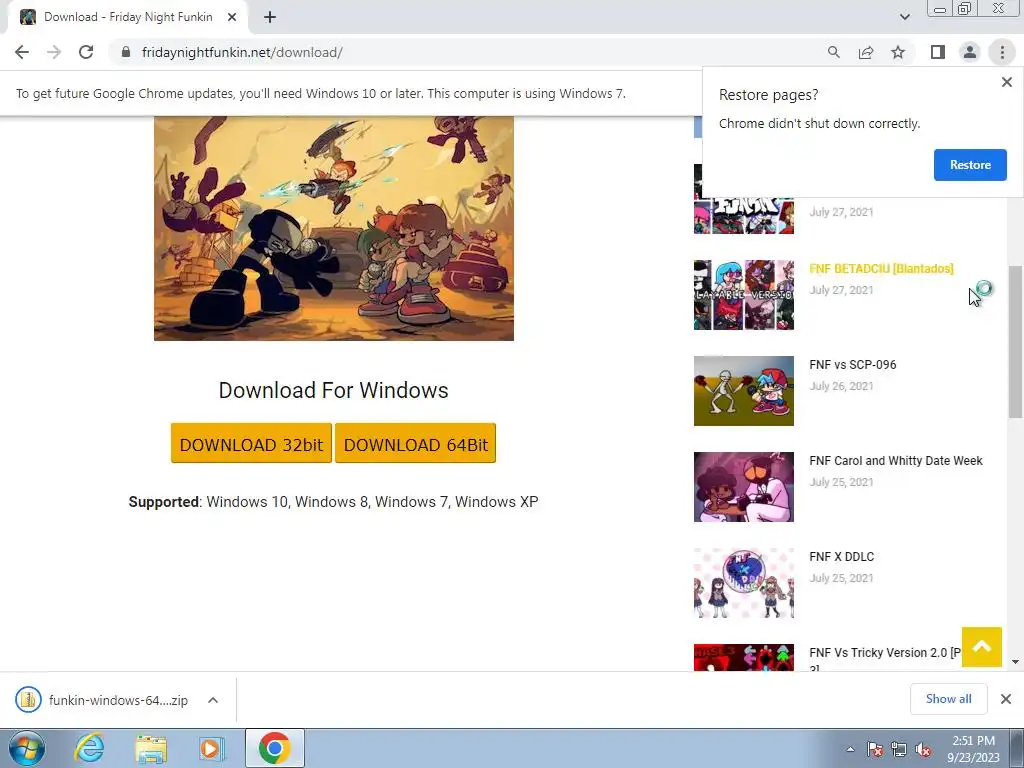Expand the download item options chevron
Screen dimensions: 1024x768
[x=213, y=700]
